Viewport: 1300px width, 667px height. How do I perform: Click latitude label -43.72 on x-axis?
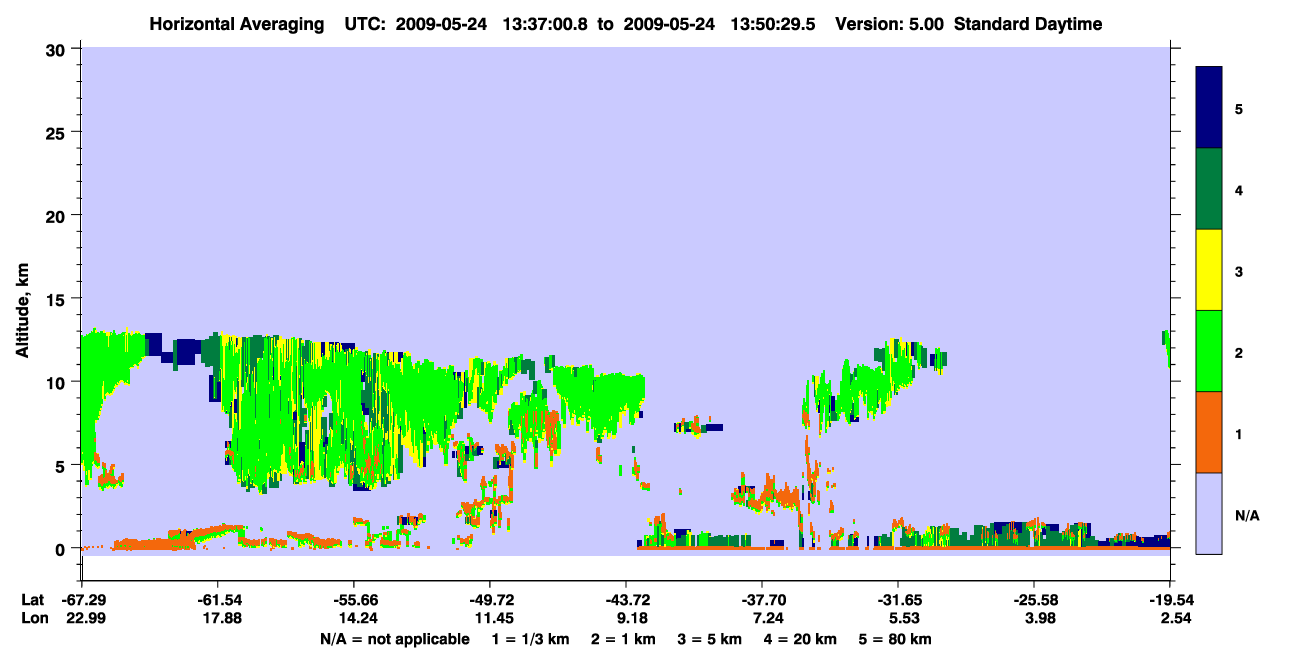[x=626, y=600]
